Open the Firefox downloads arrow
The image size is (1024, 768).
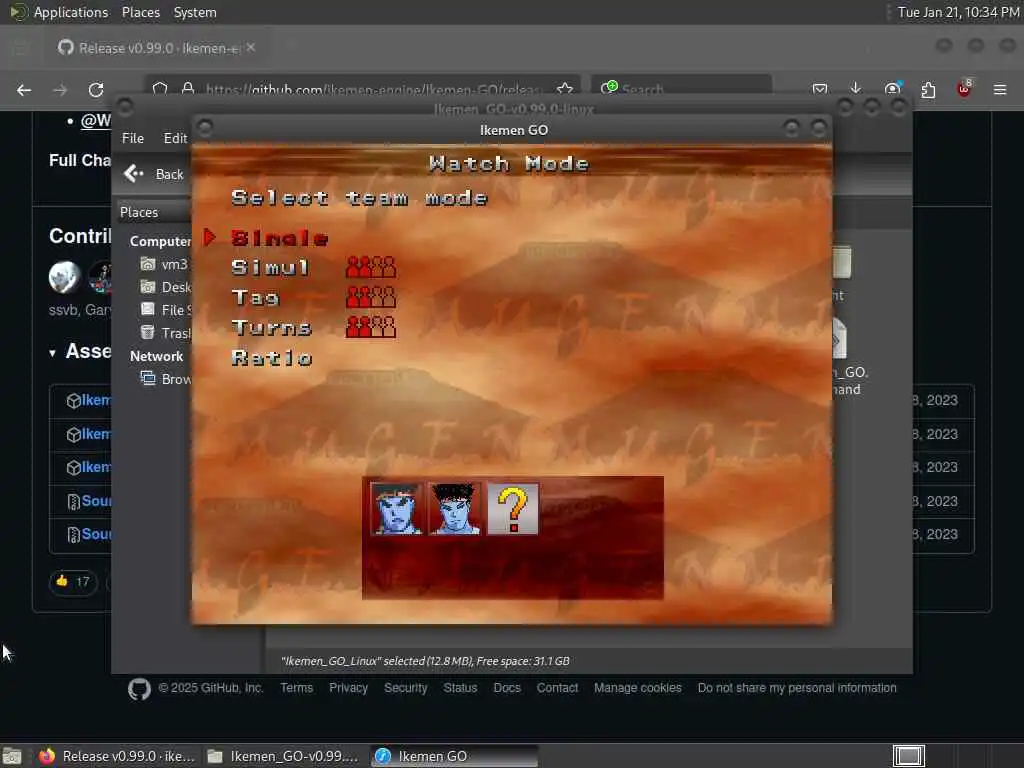pos(856,89)
